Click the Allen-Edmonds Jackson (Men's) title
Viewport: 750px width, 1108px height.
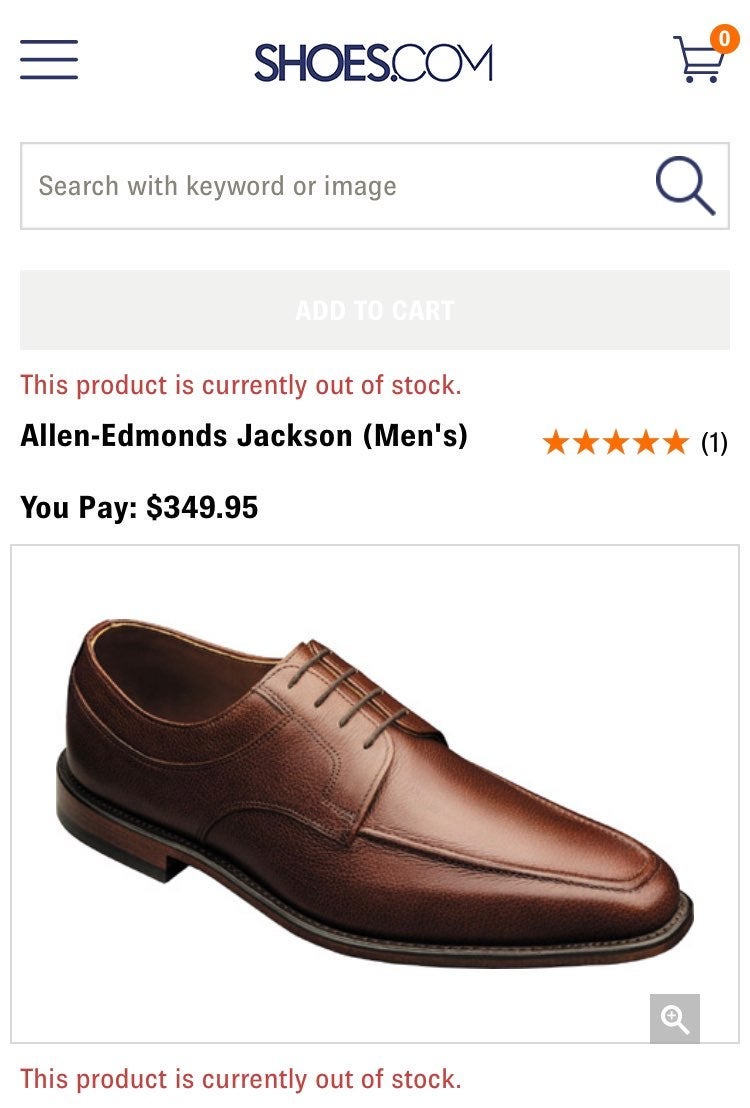244,435
